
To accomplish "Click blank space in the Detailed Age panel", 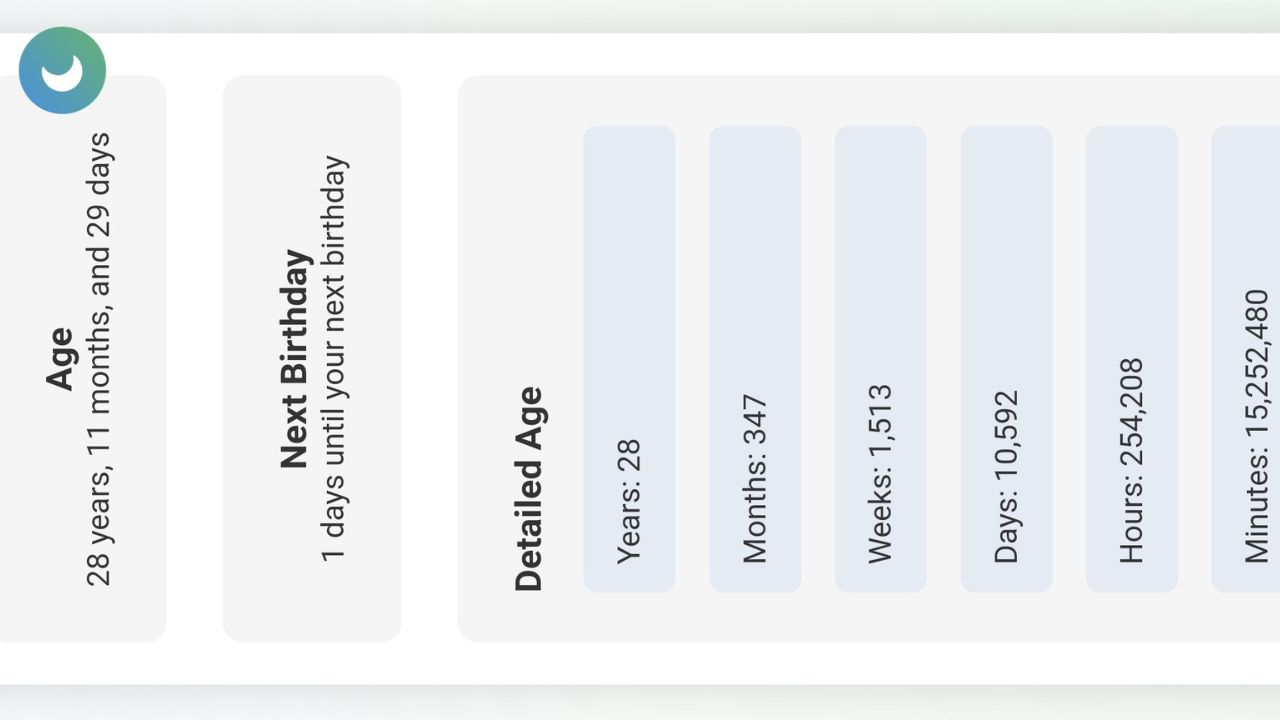I will (x=520, y=200).
